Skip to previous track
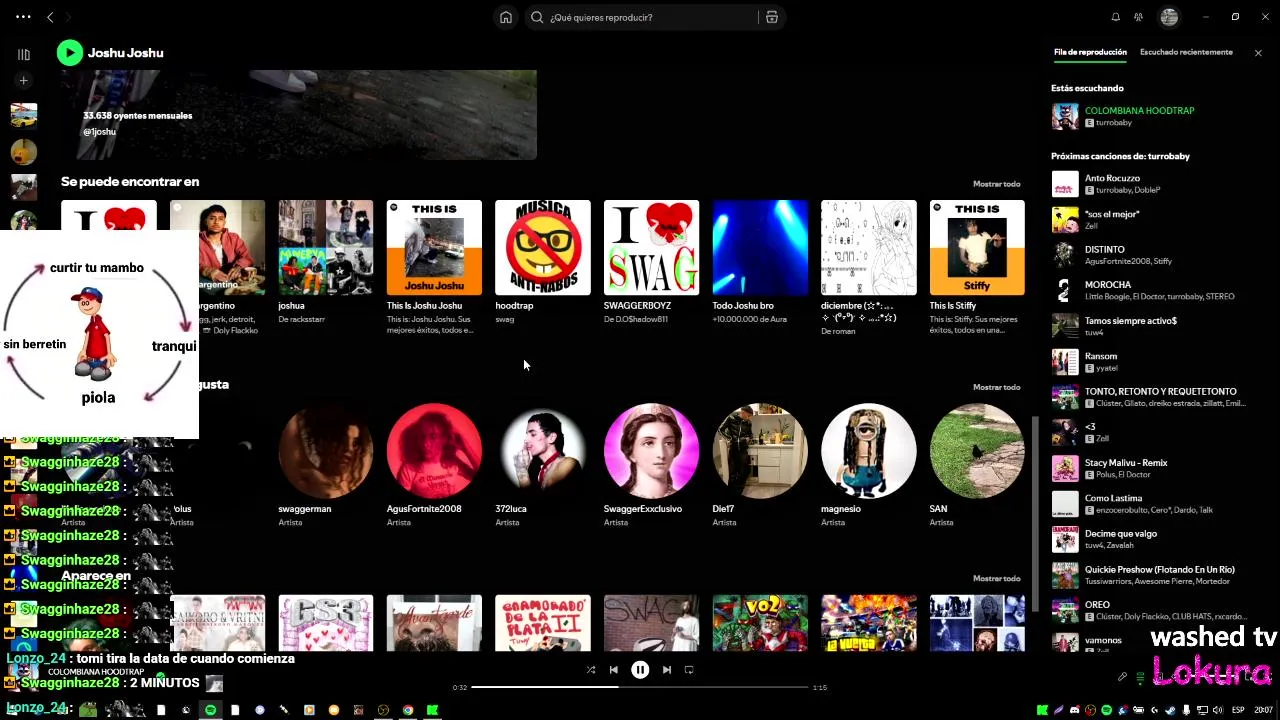This screenshot has height=720, width=1280. point(614,670)
